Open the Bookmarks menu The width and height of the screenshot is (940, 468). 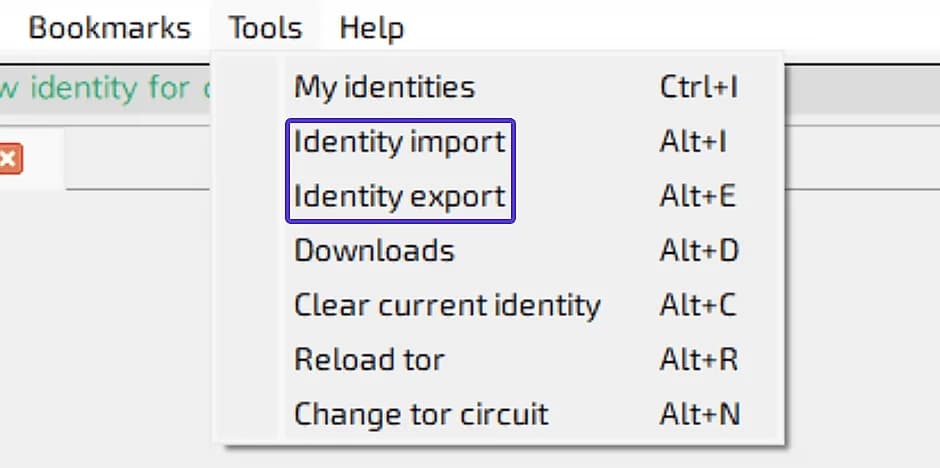click(x=109, y=28)
